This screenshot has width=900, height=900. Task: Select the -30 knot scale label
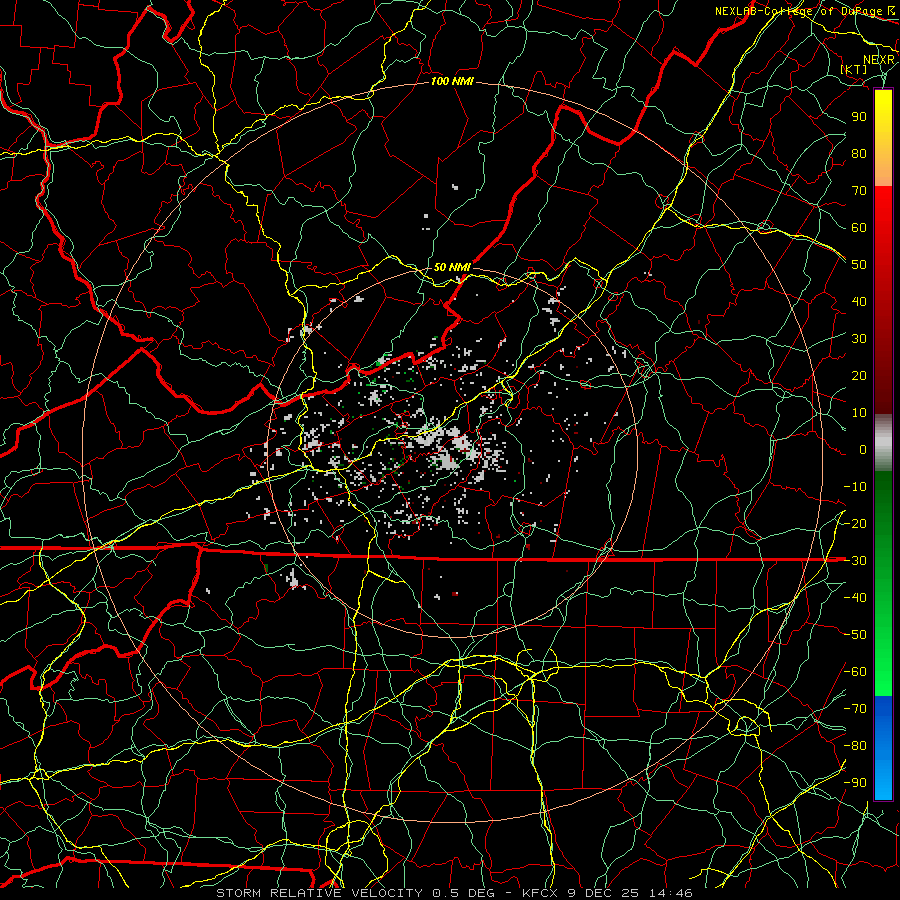click(855, 561)
